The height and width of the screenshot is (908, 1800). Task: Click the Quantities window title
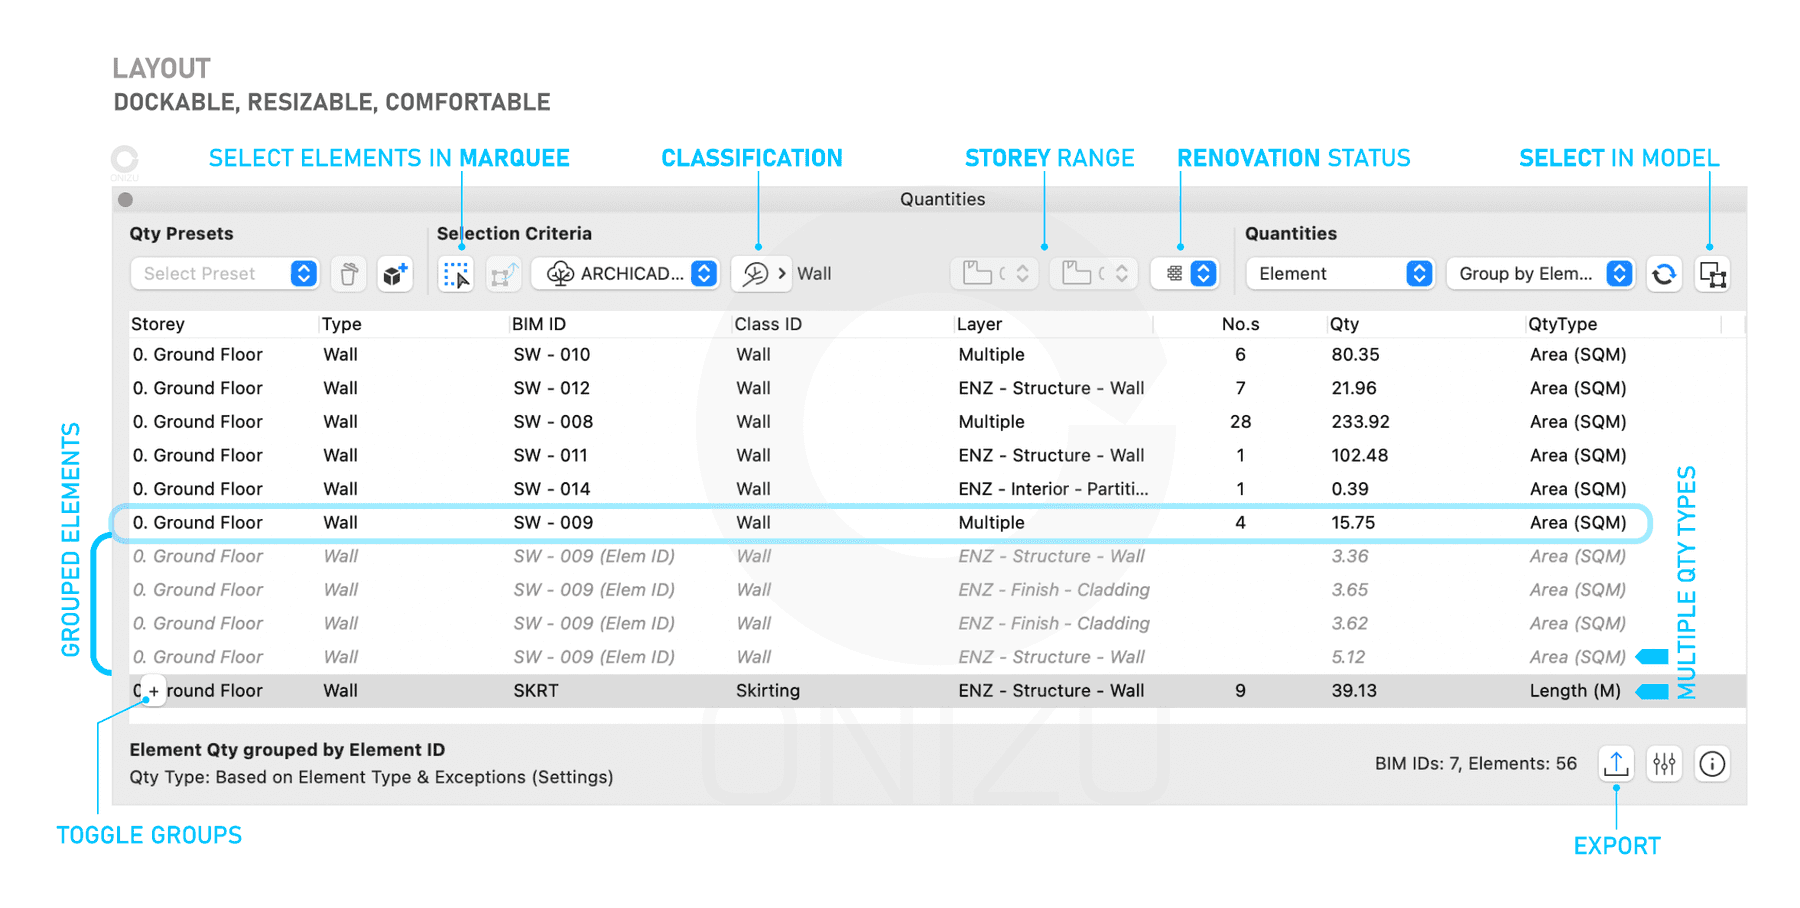(941, 199)
